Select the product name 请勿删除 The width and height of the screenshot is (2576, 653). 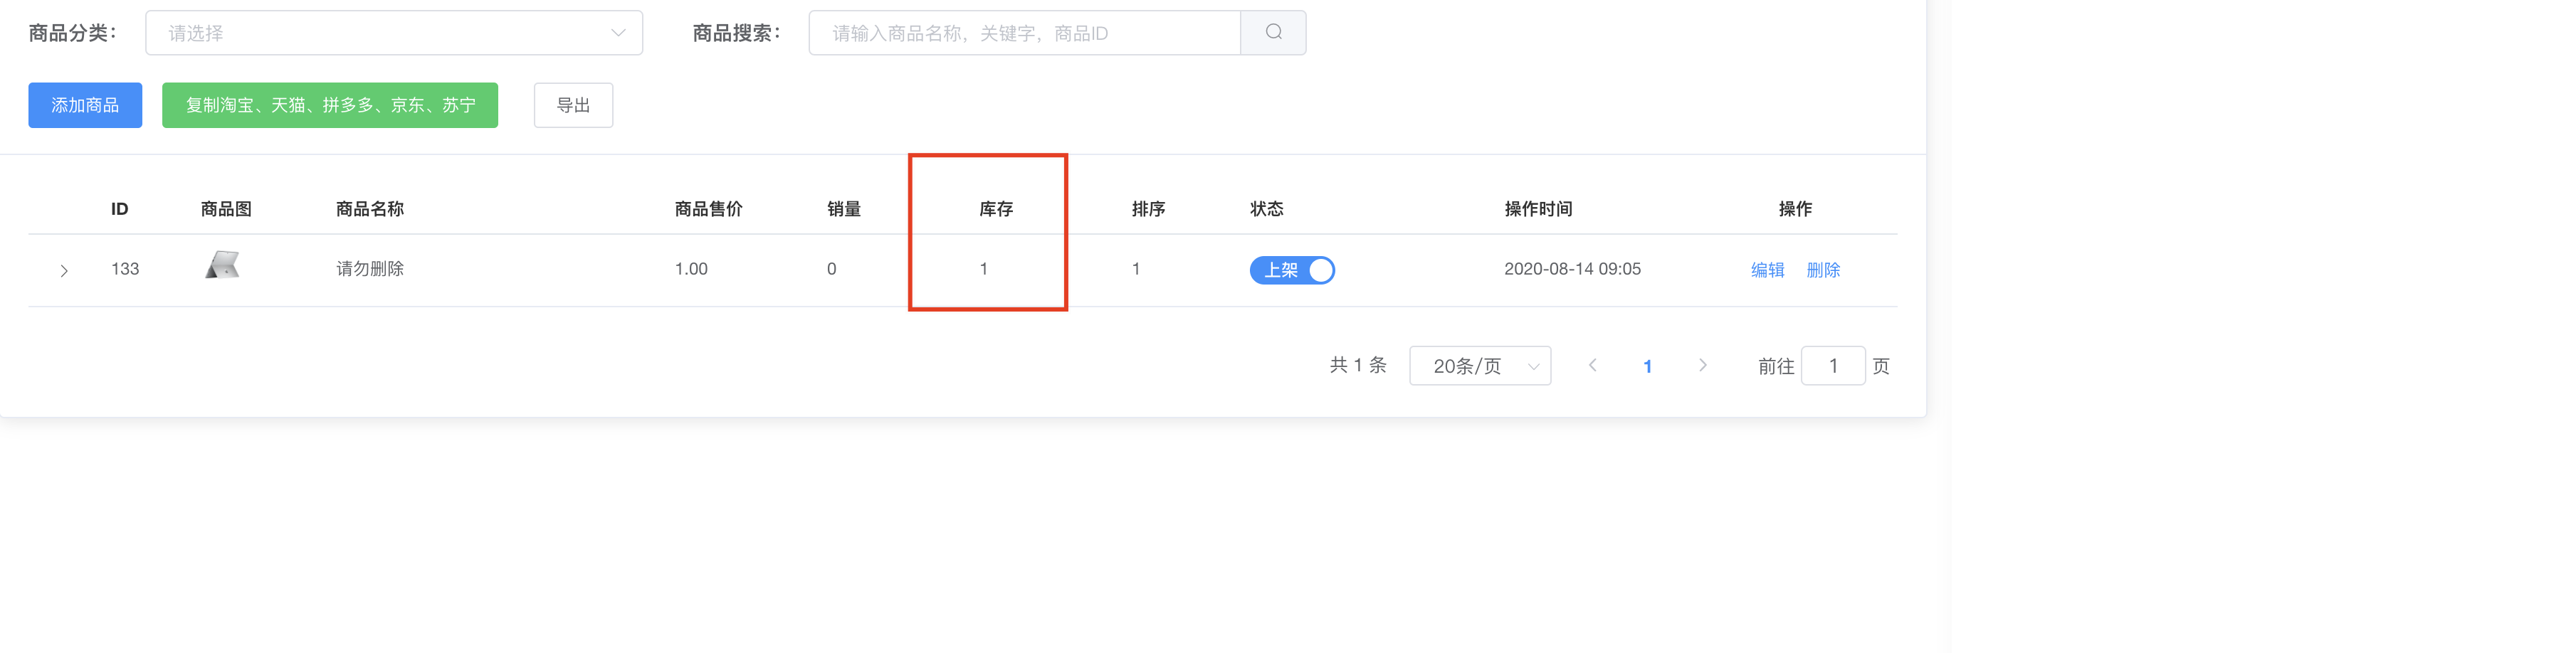[370, 269]
